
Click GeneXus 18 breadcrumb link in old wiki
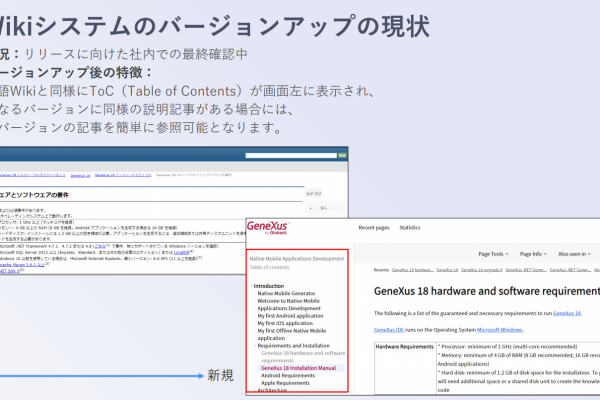[x=80, y=175]
